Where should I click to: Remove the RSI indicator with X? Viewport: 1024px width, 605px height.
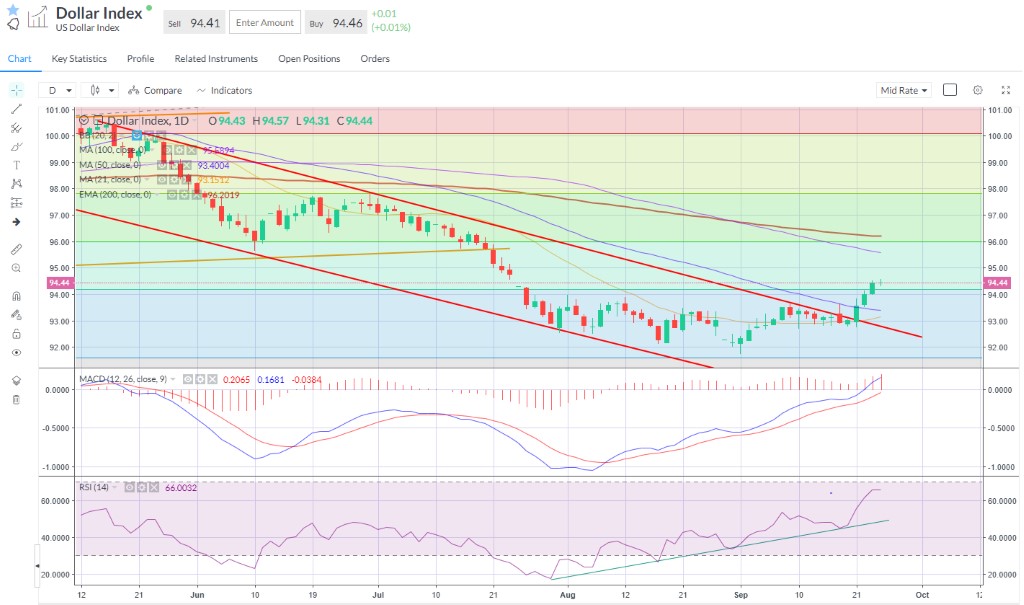point(154,487)
